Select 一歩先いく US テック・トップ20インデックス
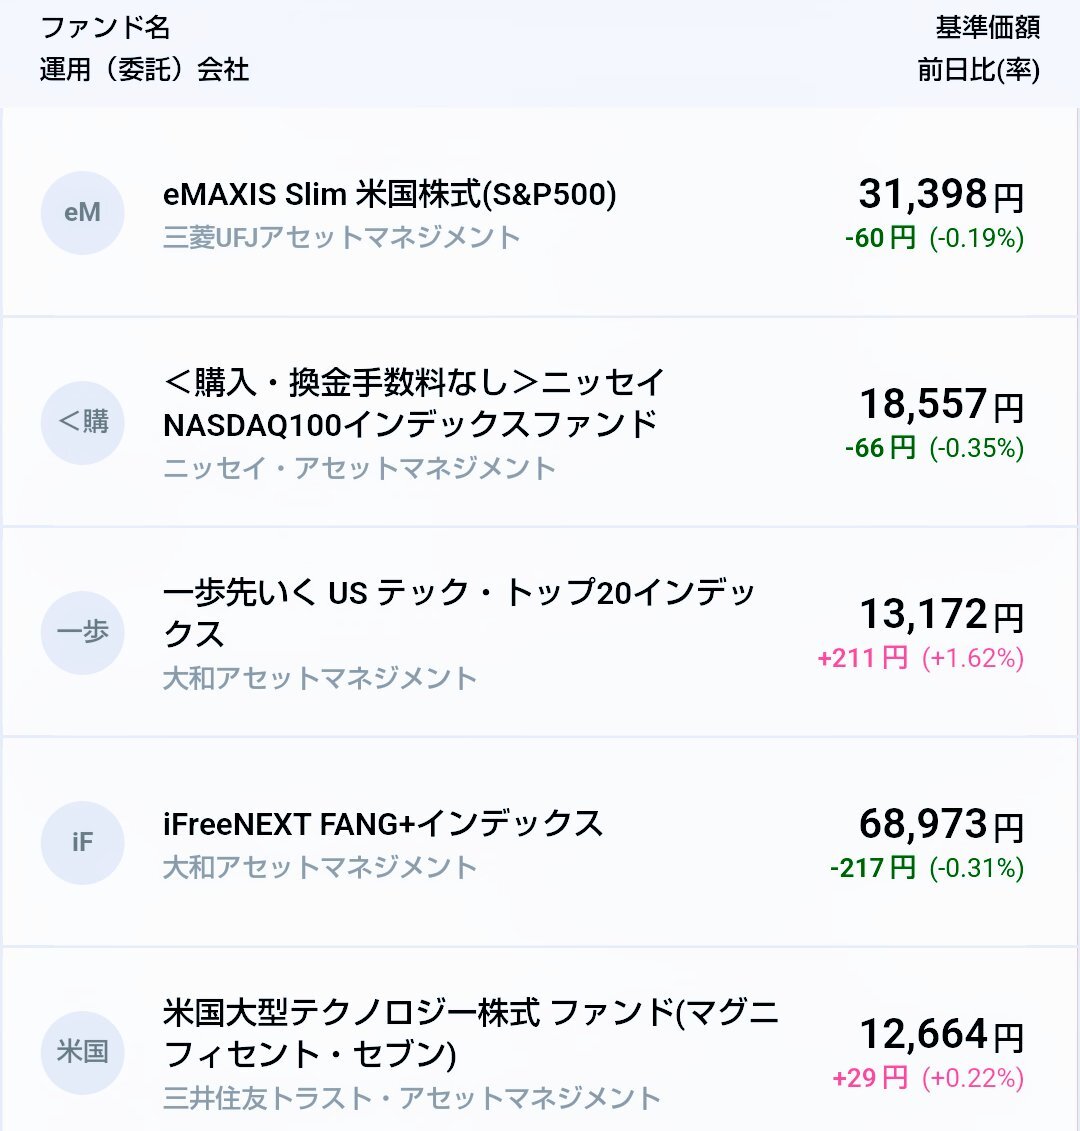The image size is (1080, 1131). tap(459, 613)
